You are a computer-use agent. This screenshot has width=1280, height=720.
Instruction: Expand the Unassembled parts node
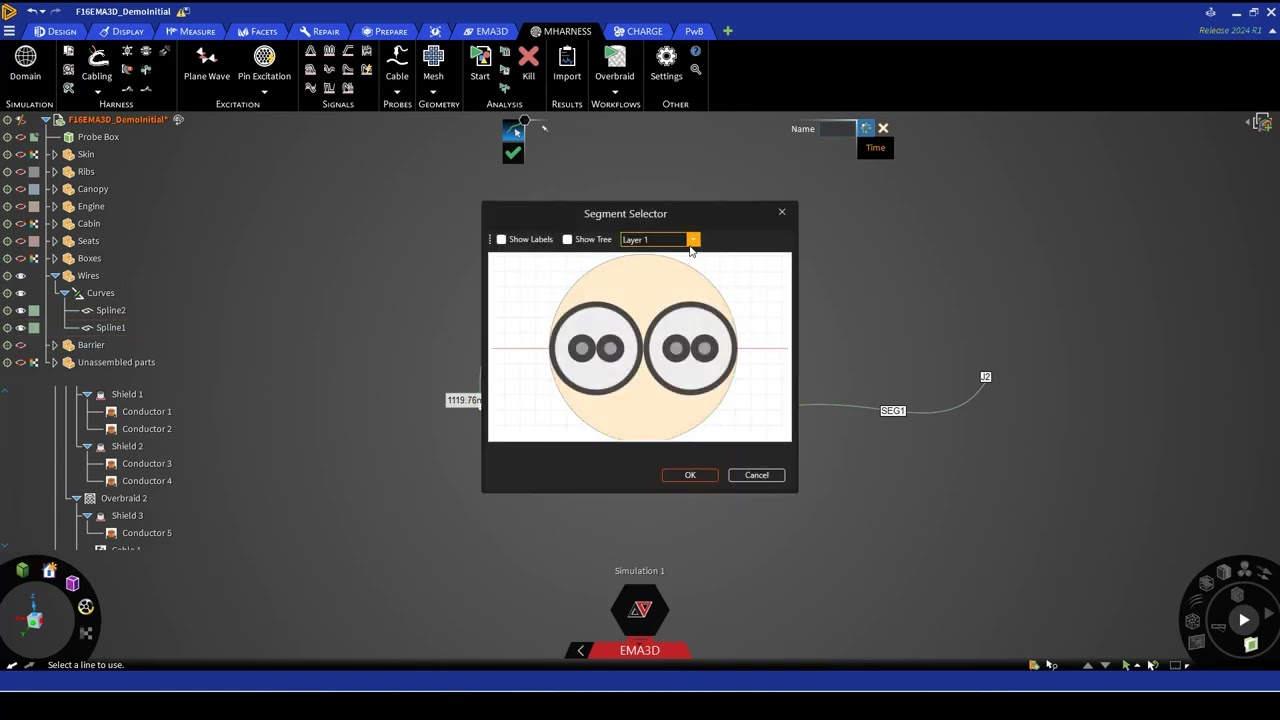click(x=55, y=362)
